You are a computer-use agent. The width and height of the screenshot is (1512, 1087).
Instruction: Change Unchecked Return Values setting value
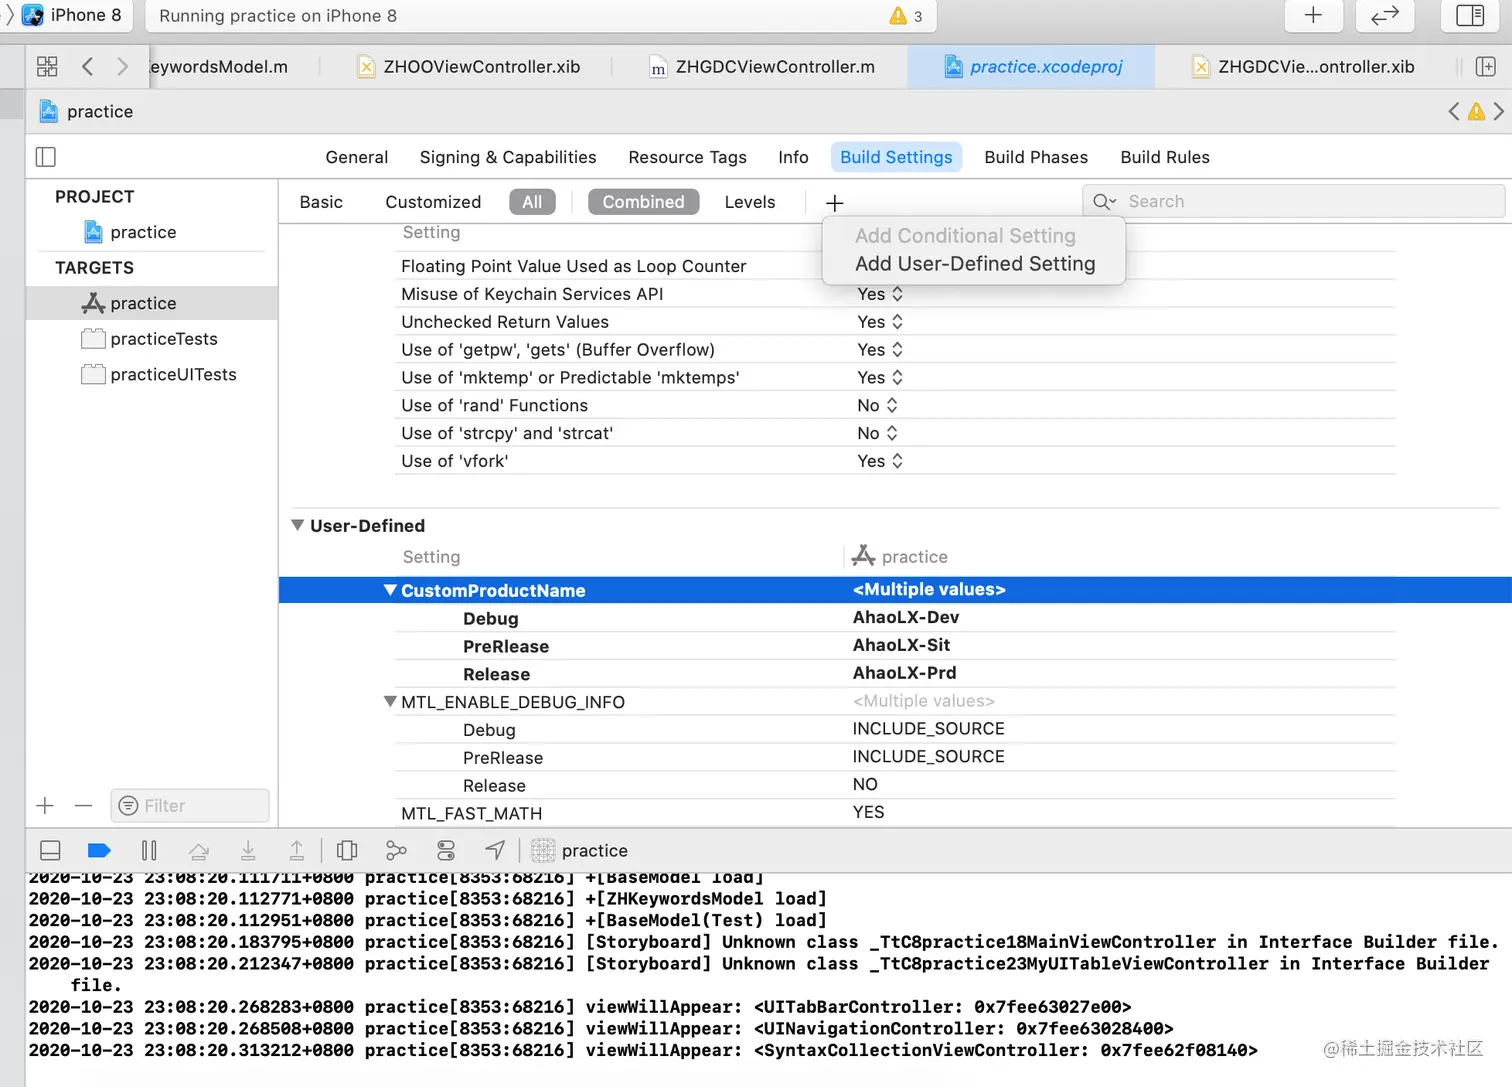tap(880, 322)
